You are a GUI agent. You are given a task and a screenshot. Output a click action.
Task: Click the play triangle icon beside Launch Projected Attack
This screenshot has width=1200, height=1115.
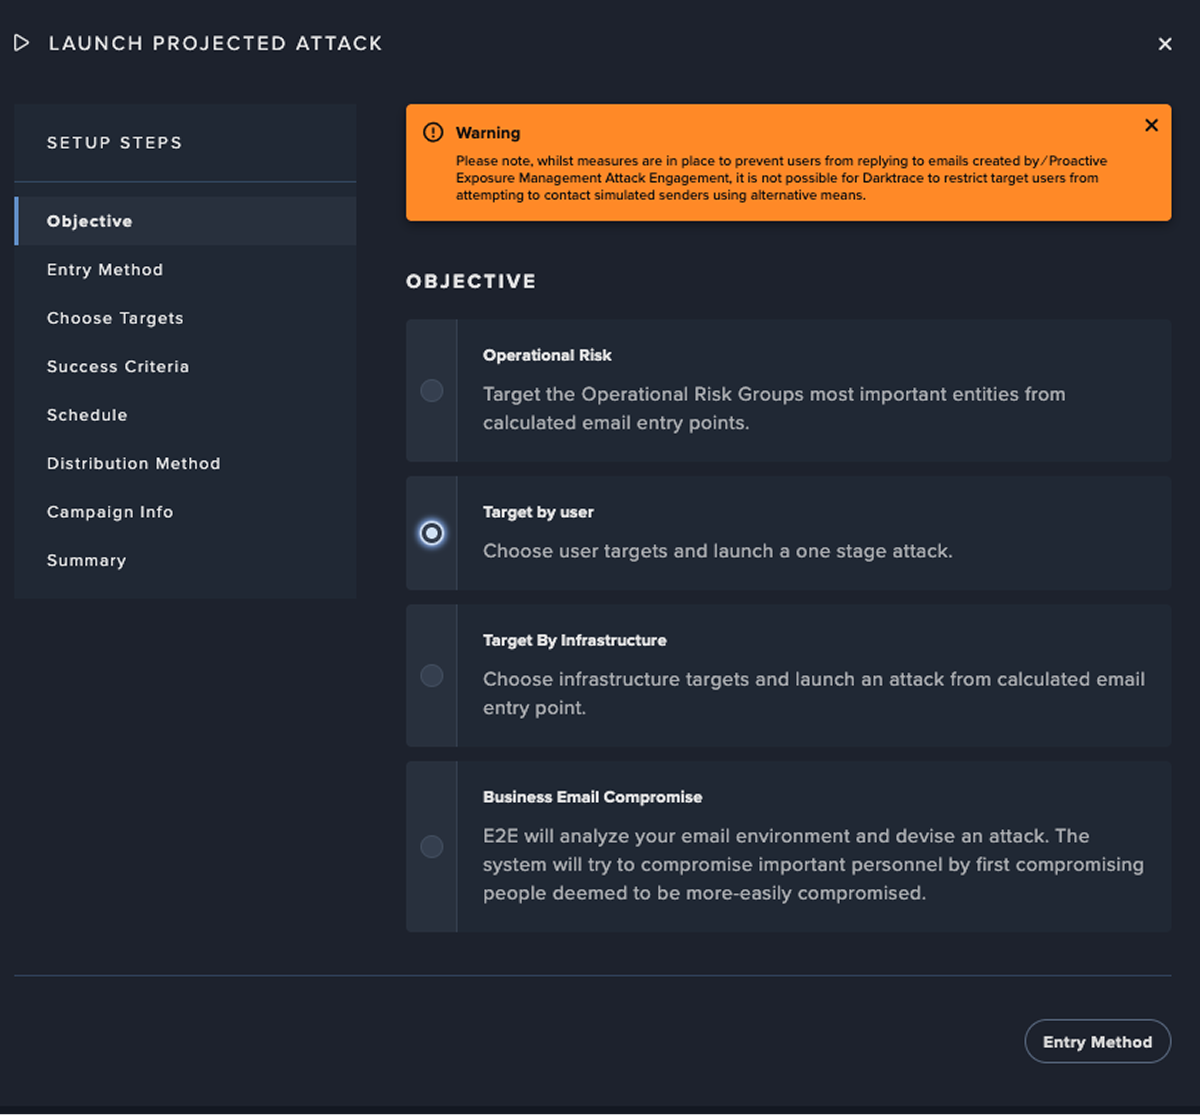pyautogui.click(x=22, y=43)
